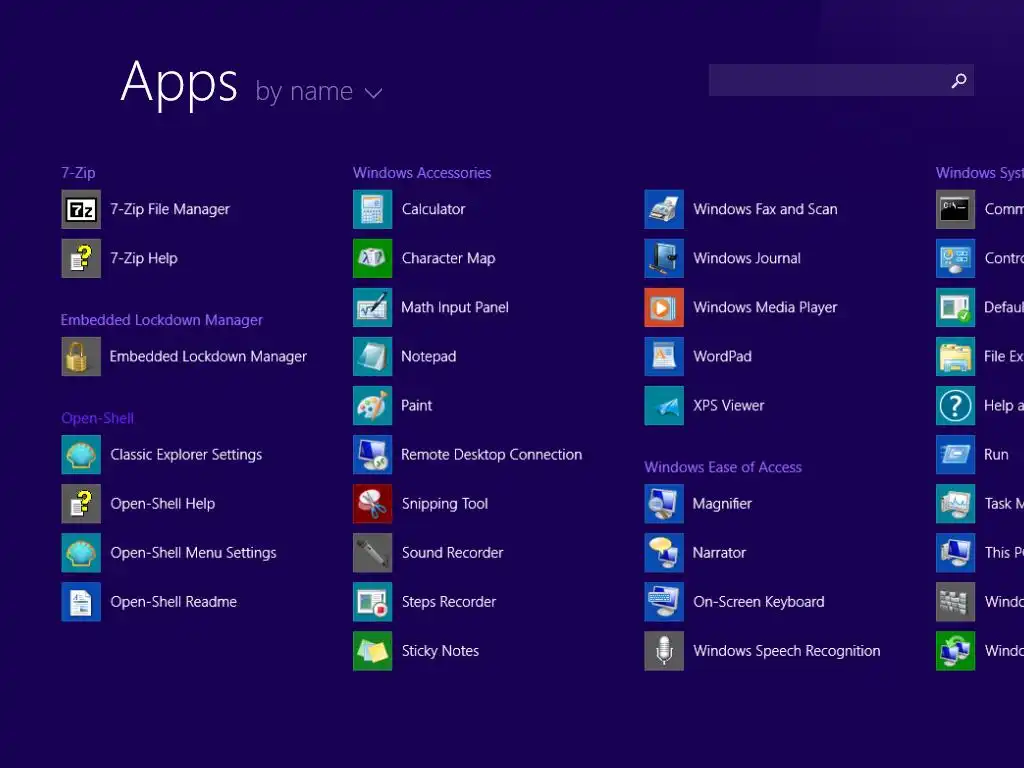Open the Windows Journal icon
The image size is (1024, 768).
click(664, 258)
